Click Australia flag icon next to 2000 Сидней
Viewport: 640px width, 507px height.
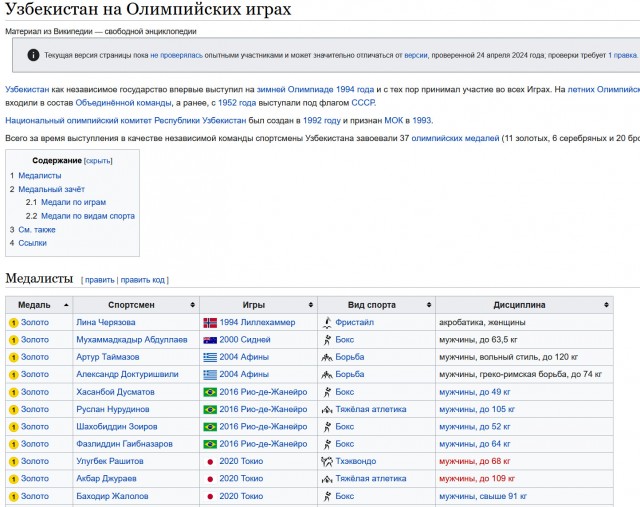[210, 340]
